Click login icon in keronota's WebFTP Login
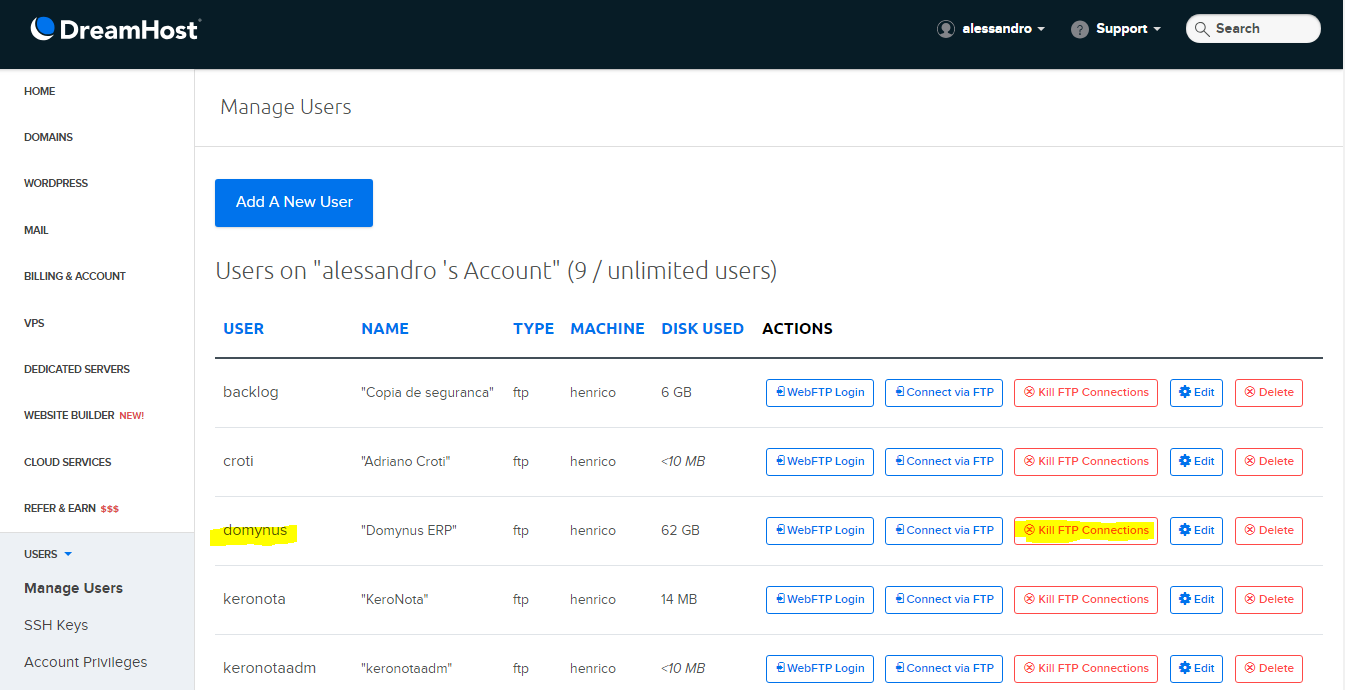The height and width of the screenshot is (690, 1345). click(779, 599)
